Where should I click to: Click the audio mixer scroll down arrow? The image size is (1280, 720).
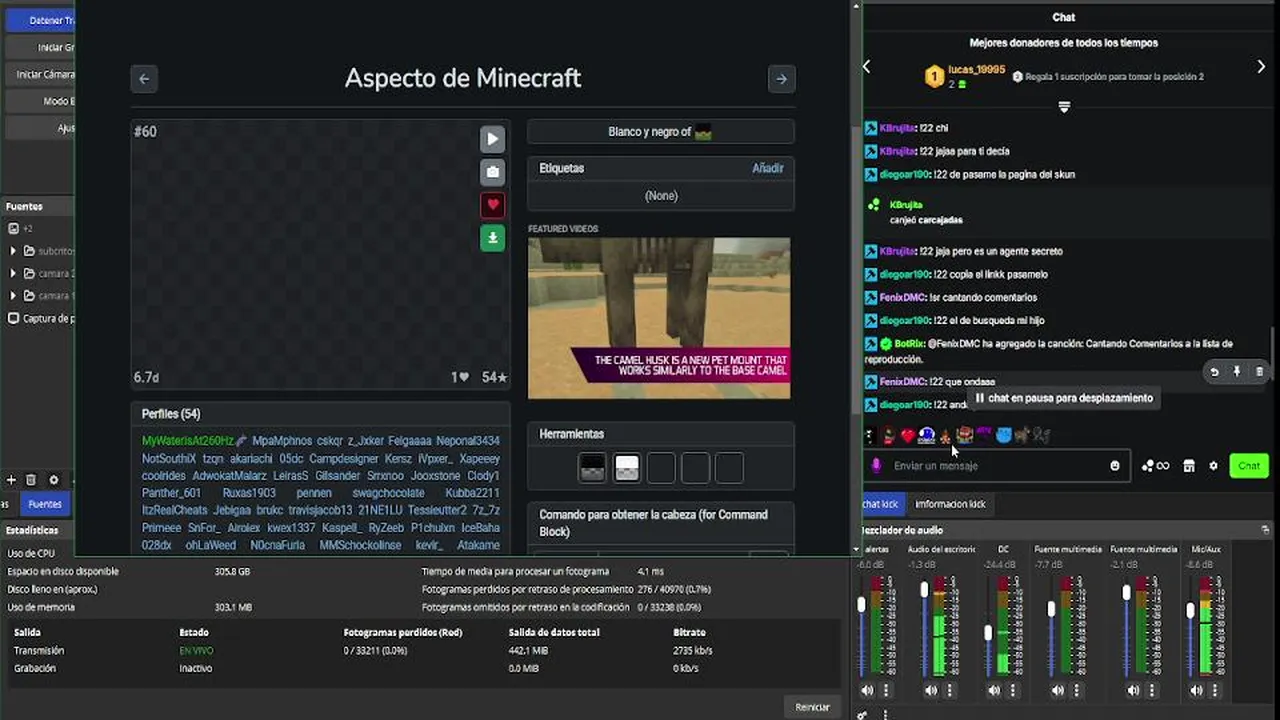(x=856, y=549)
